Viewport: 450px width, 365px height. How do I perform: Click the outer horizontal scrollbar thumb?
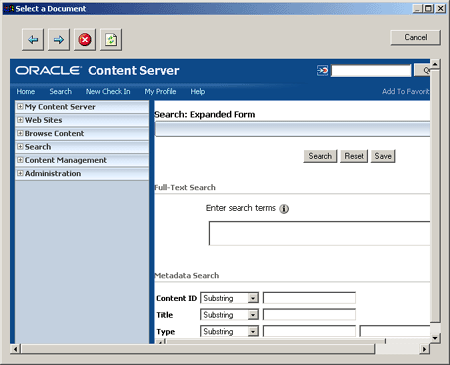click(198, 349)
